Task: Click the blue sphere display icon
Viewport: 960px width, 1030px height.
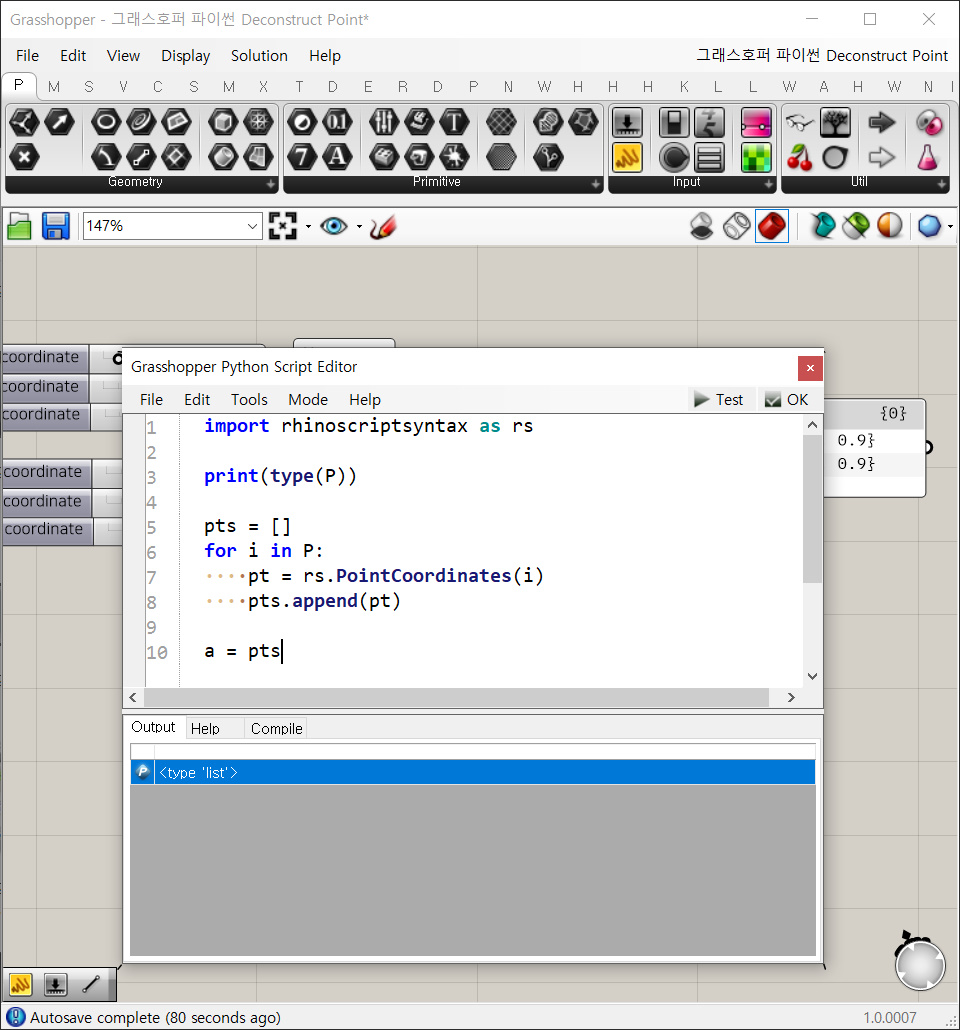Action: click(929, 227)
